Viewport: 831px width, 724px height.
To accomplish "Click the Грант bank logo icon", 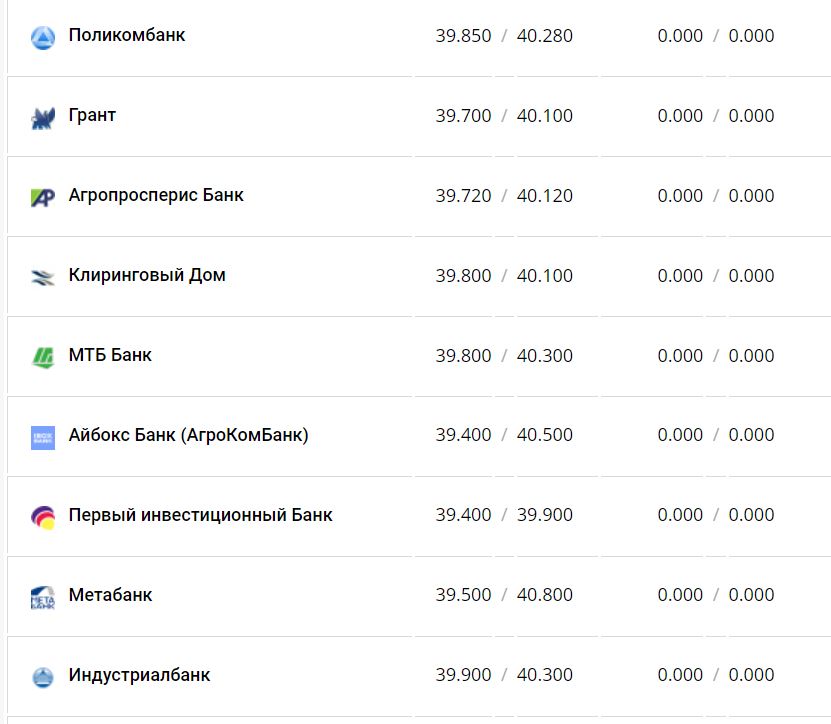I will (x=43, y=118).
